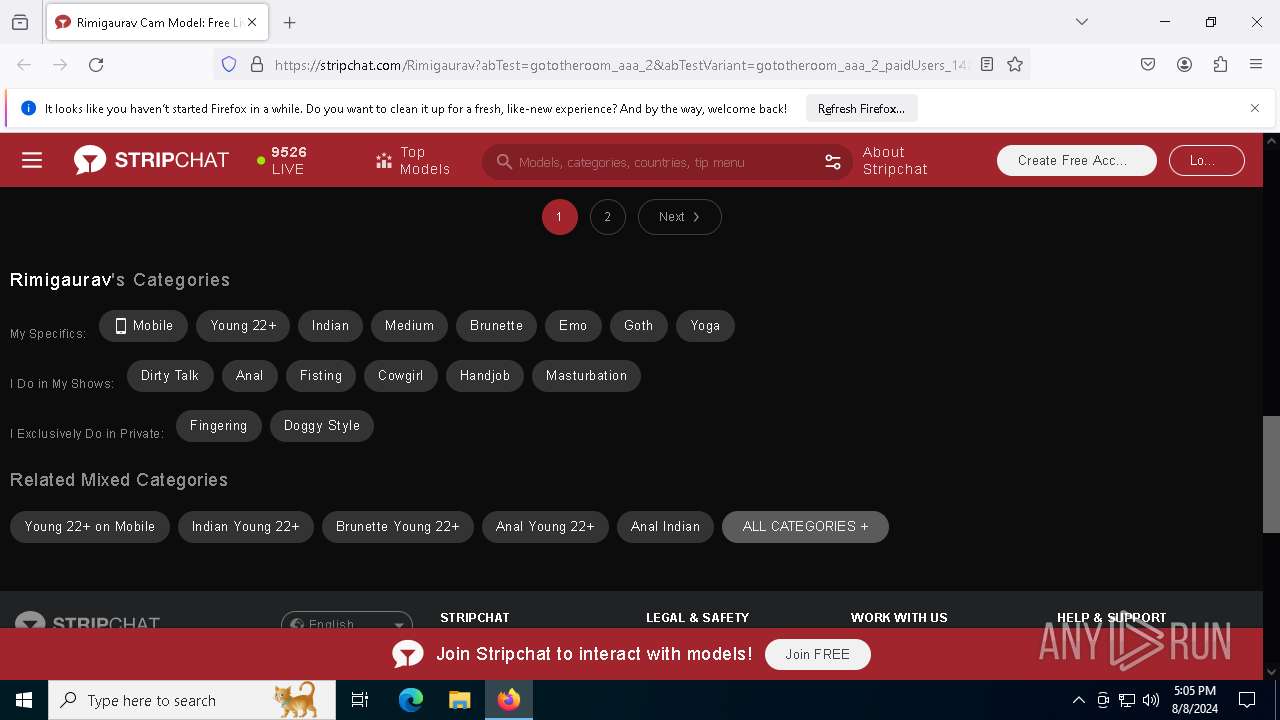Viewport: 1280px width, 720px height.
Task: Go back to previous page
Action: (24, 64)
